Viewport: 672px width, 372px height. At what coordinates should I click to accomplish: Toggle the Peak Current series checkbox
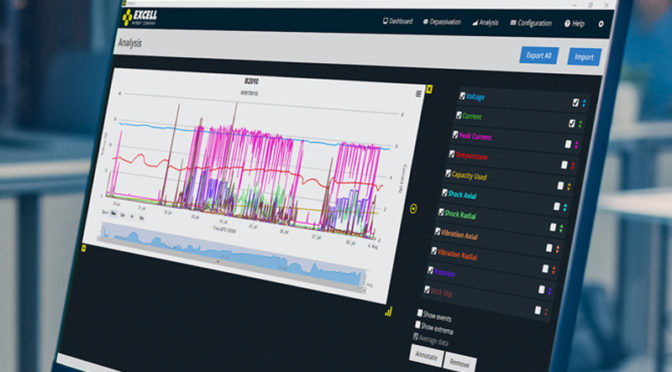(455, 135)
